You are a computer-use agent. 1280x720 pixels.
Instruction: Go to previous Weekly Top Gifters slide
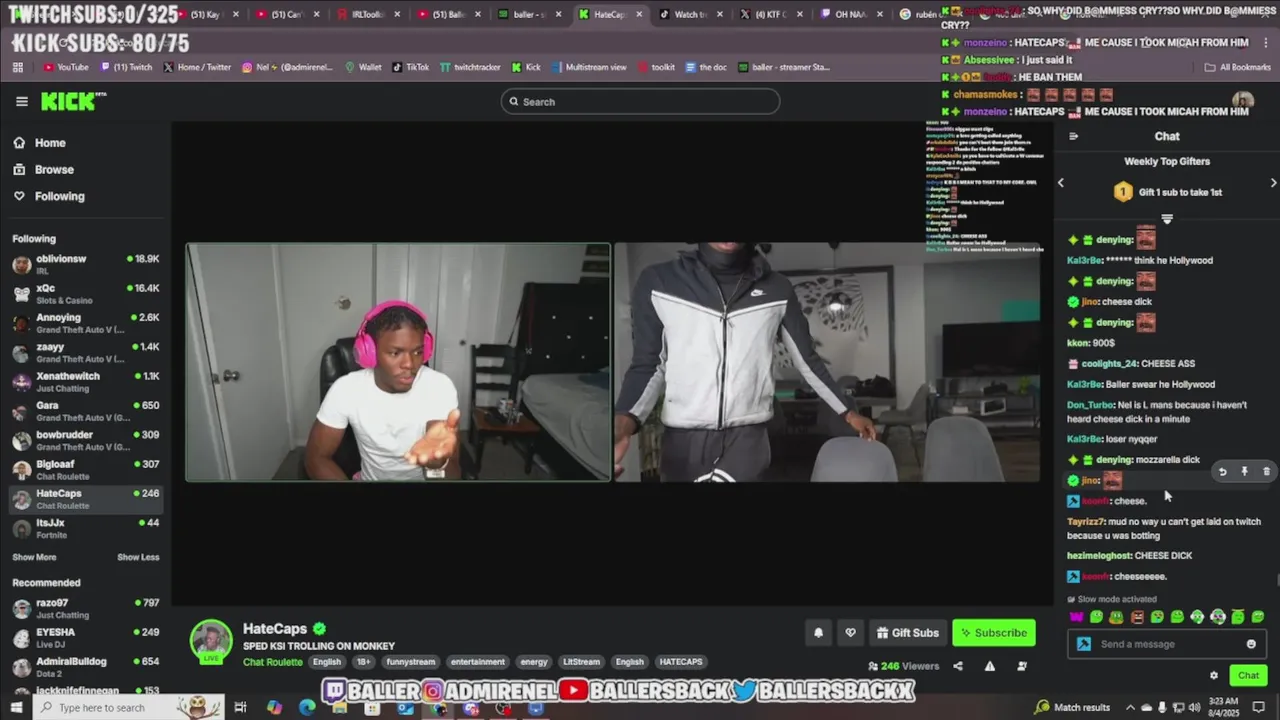pyautogui.click(x=1061, y=183)
